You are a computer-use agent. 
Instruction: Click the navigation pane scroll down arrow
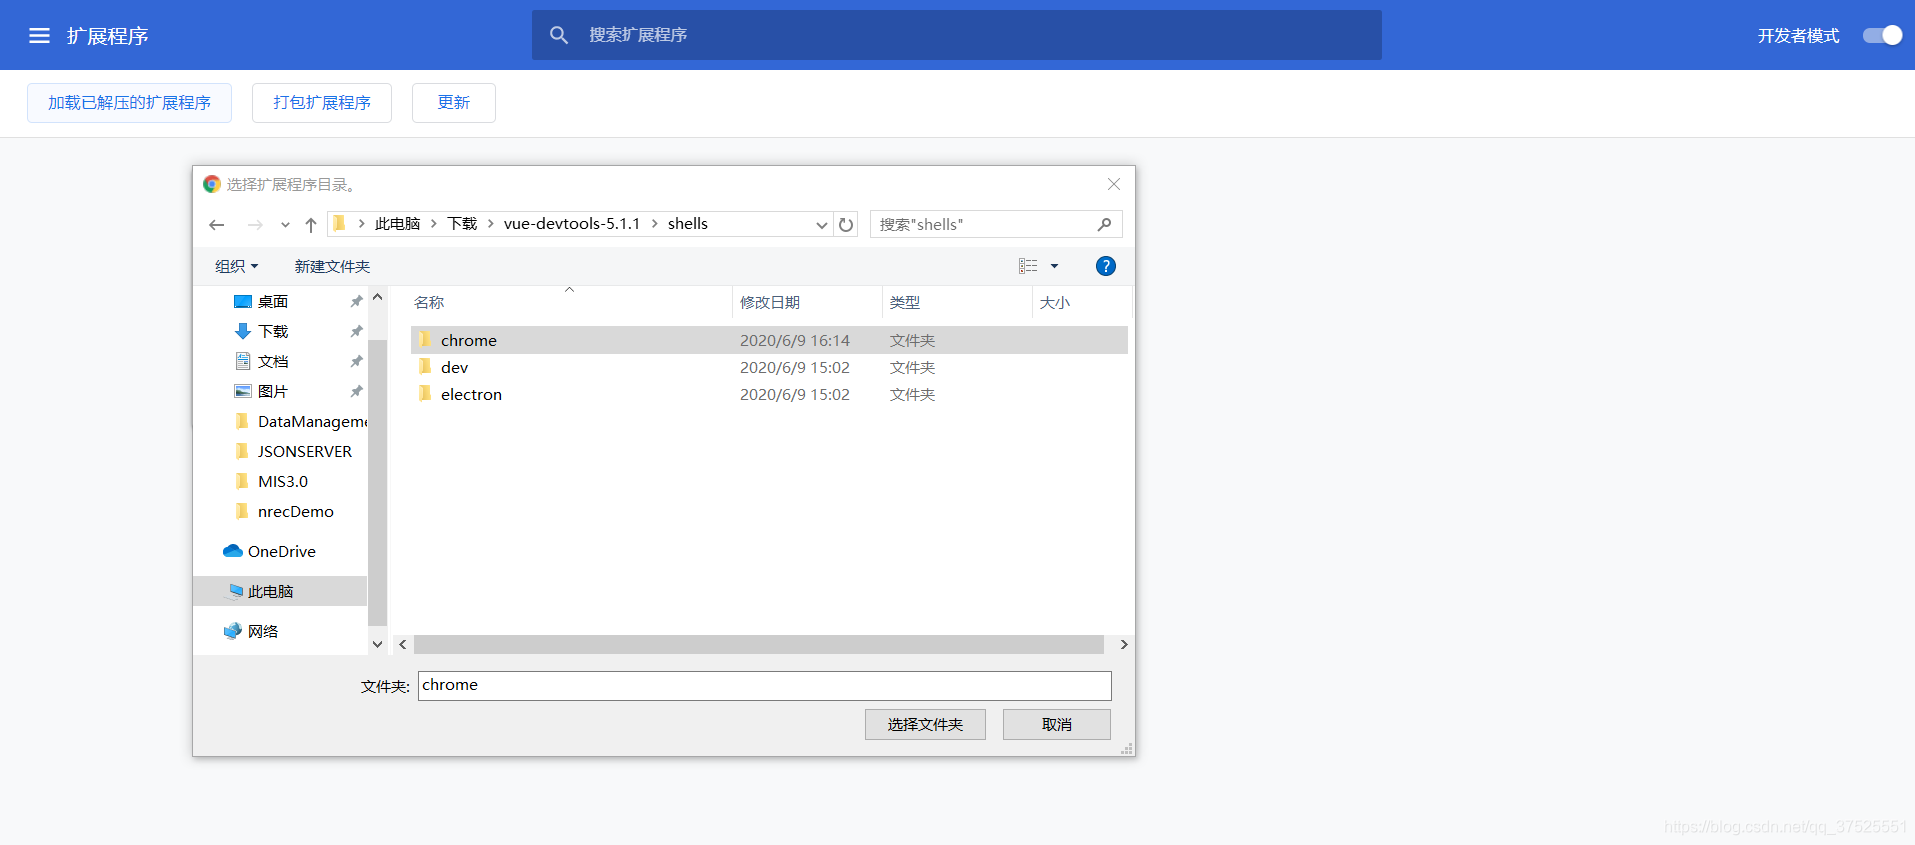[x=377, y=644]
